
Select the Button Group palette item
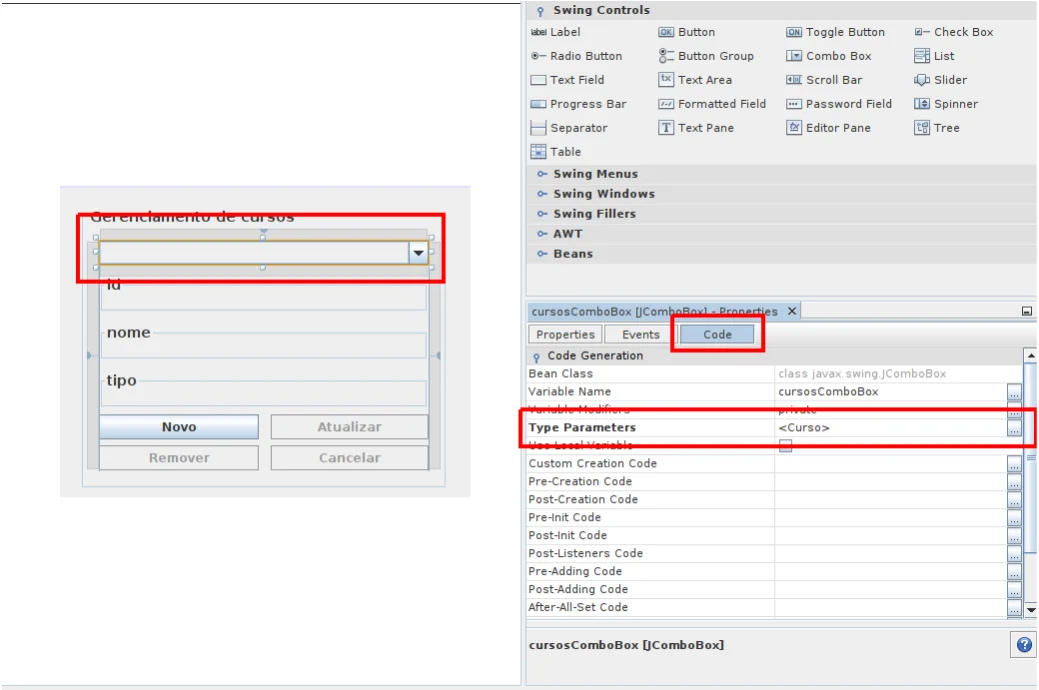(706, 56)
